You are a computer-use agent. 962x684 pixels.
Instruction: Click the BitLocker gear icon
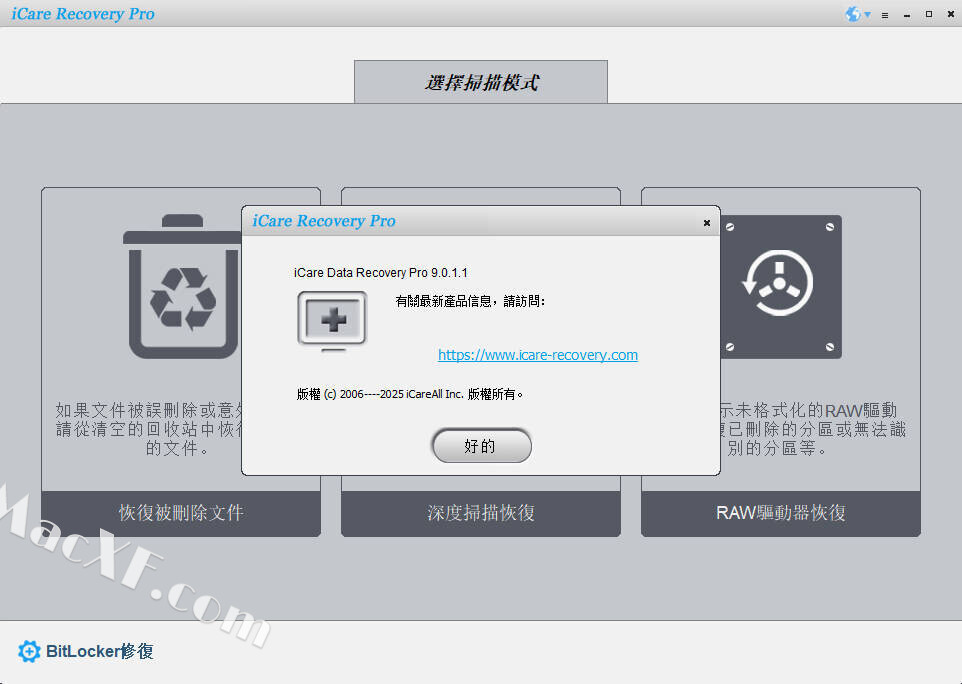pyautogui.click(x=29, y=651)
